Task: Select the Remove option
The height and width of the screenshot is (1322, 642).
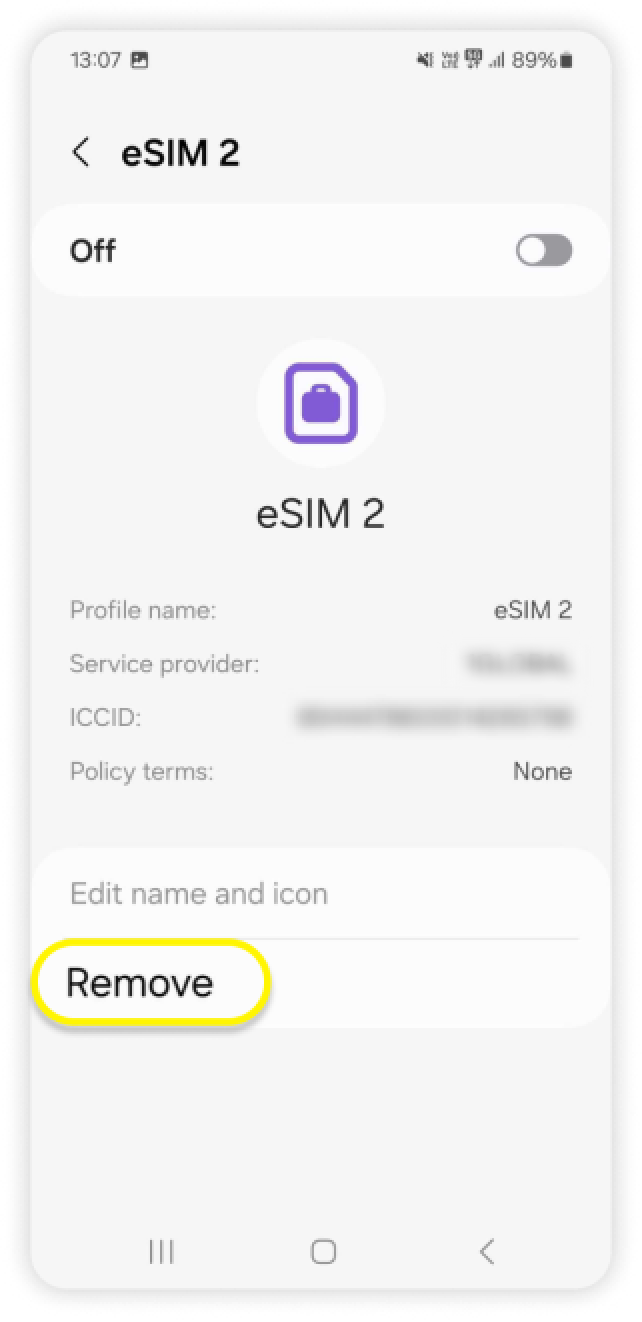Action: pyautogui.click(x=140, y=983)
